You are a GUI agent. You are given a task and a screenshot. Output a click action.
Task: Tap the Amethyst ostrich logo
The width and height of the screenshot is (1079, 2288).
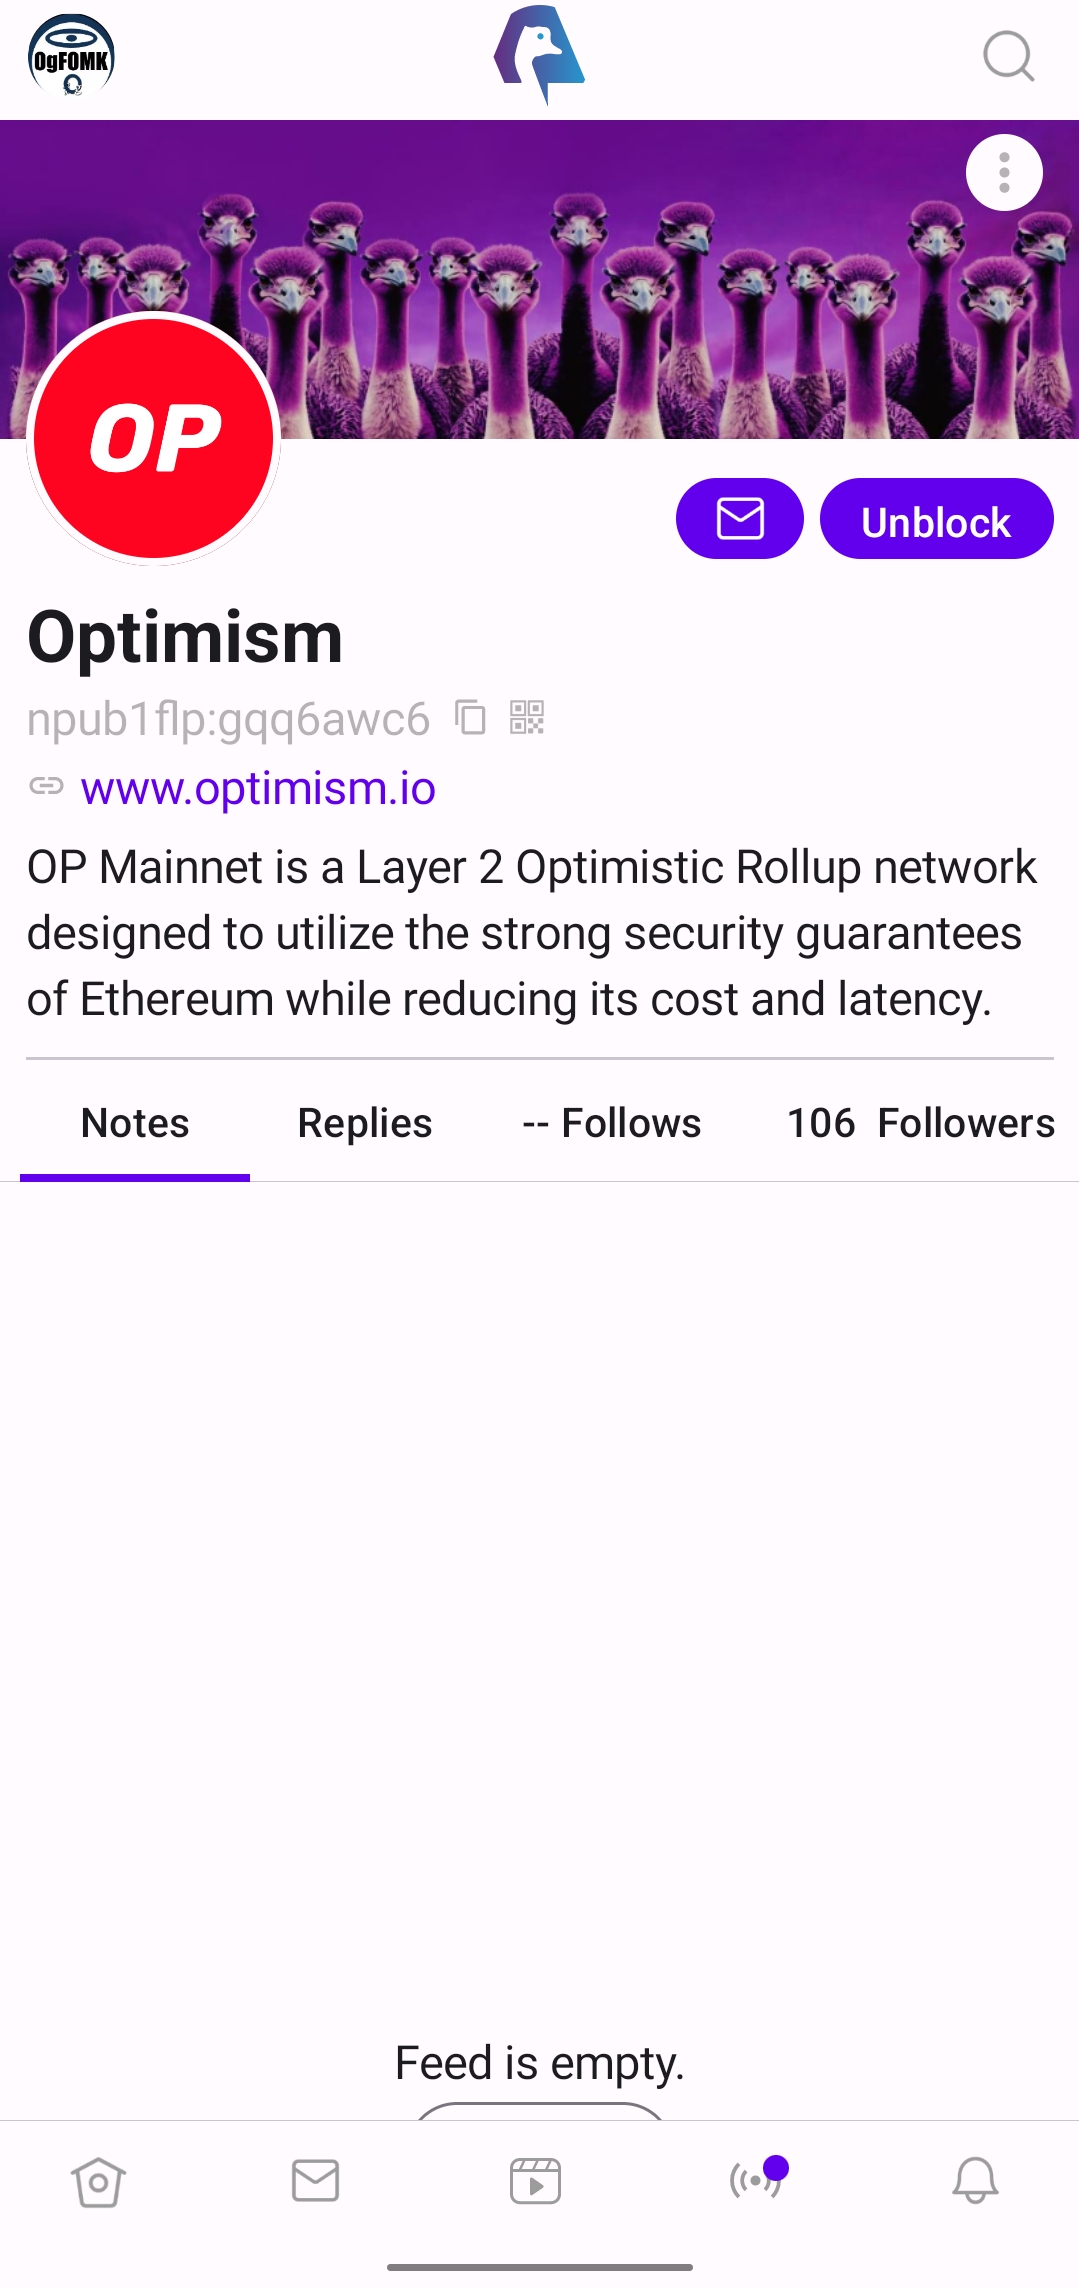click(x=540, y=55)
